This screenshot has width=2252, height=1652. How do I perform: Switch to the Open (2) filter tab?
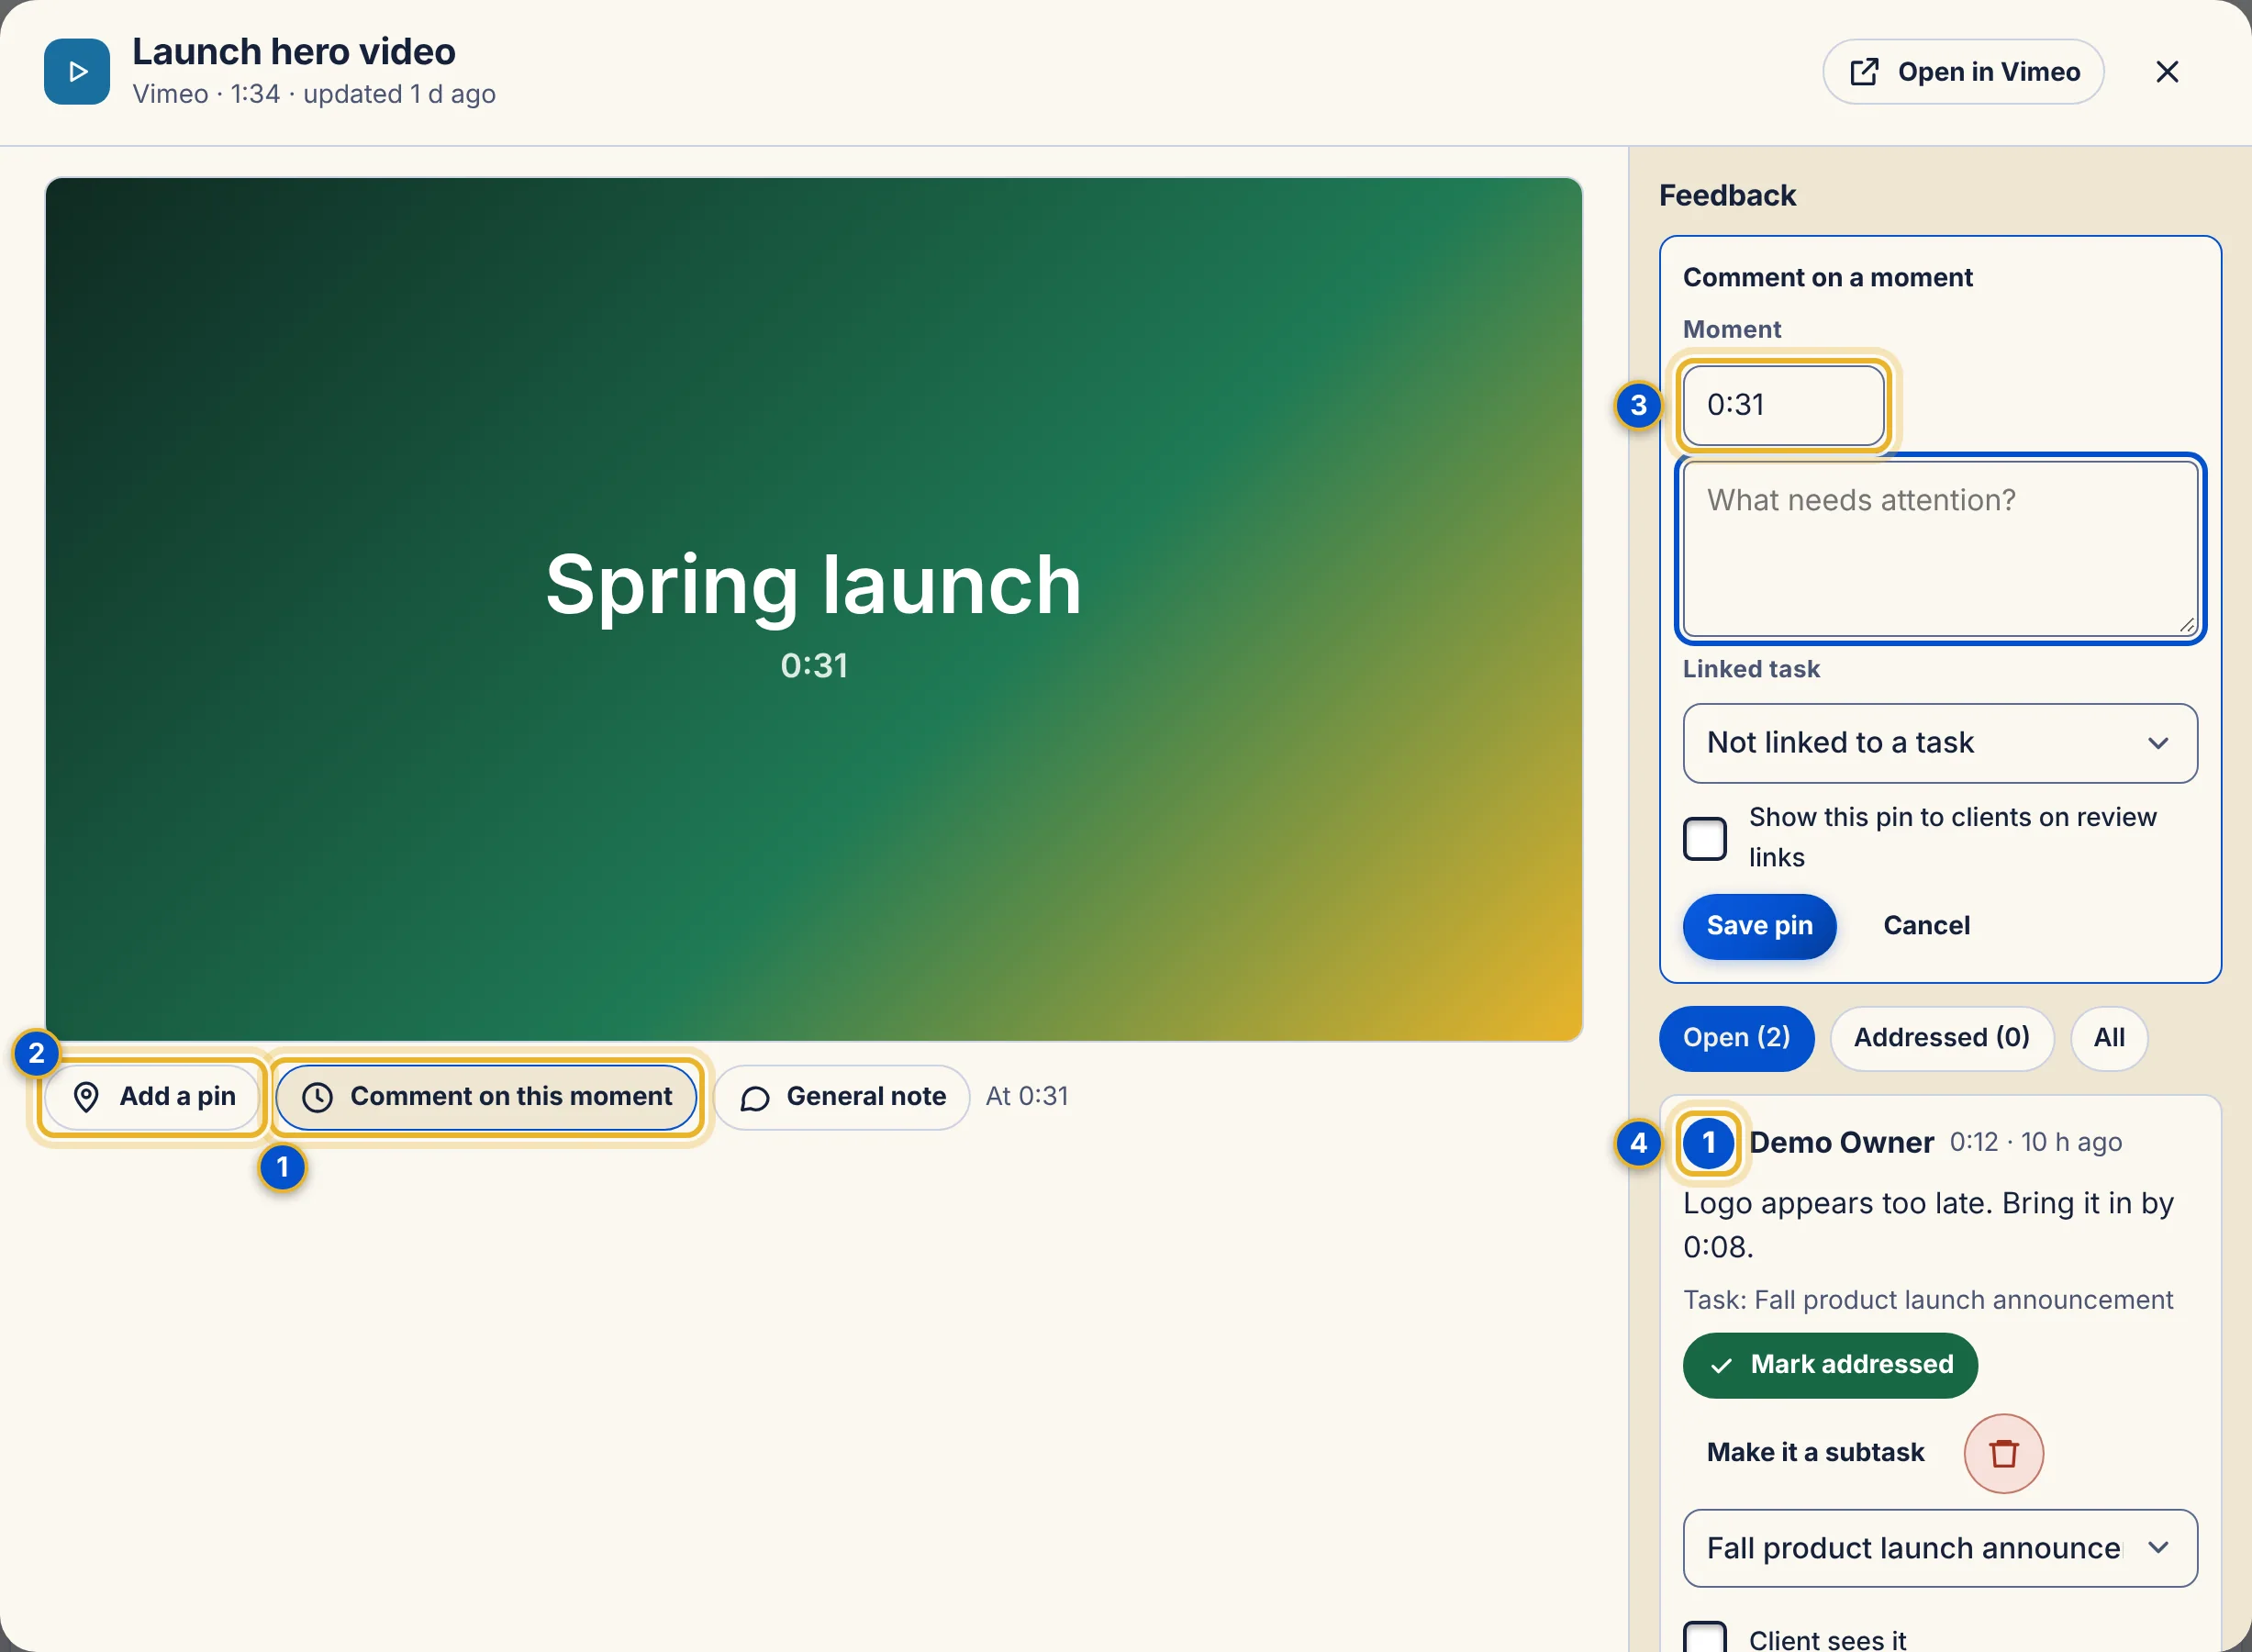[1736, 1038]
